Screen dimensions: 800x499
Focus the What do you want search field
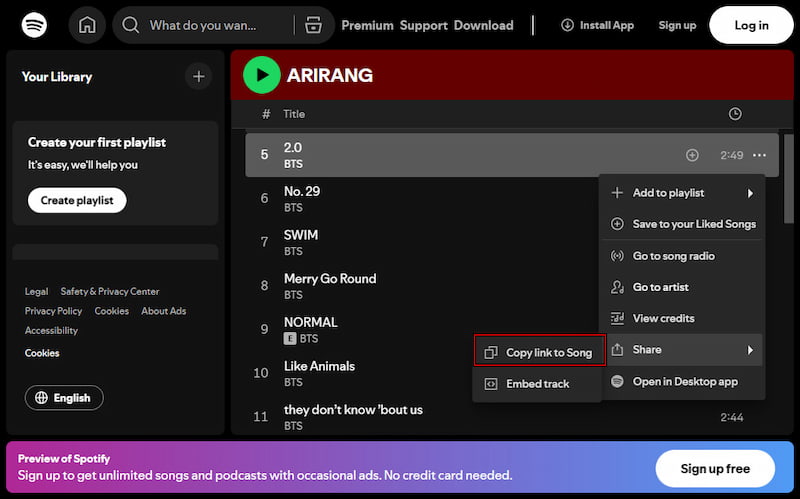click(203, 25)
